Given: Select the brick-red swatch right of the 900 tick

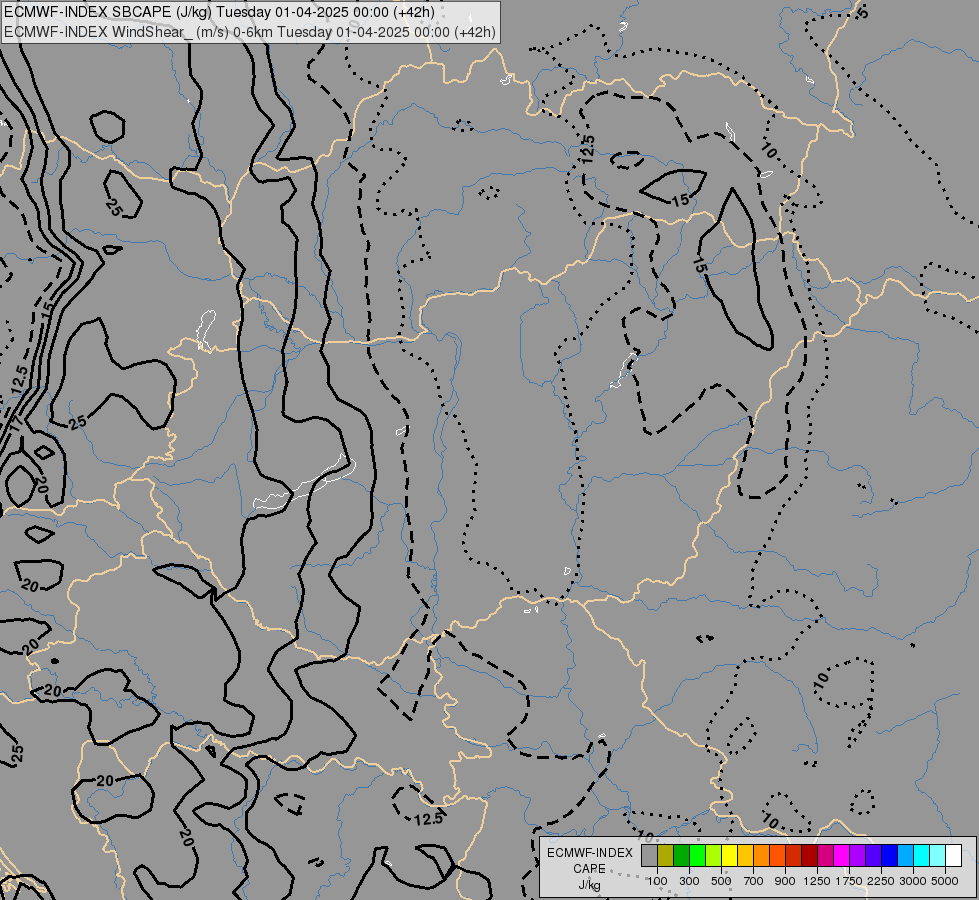Looking at the screenshot, I should (793, 856).
